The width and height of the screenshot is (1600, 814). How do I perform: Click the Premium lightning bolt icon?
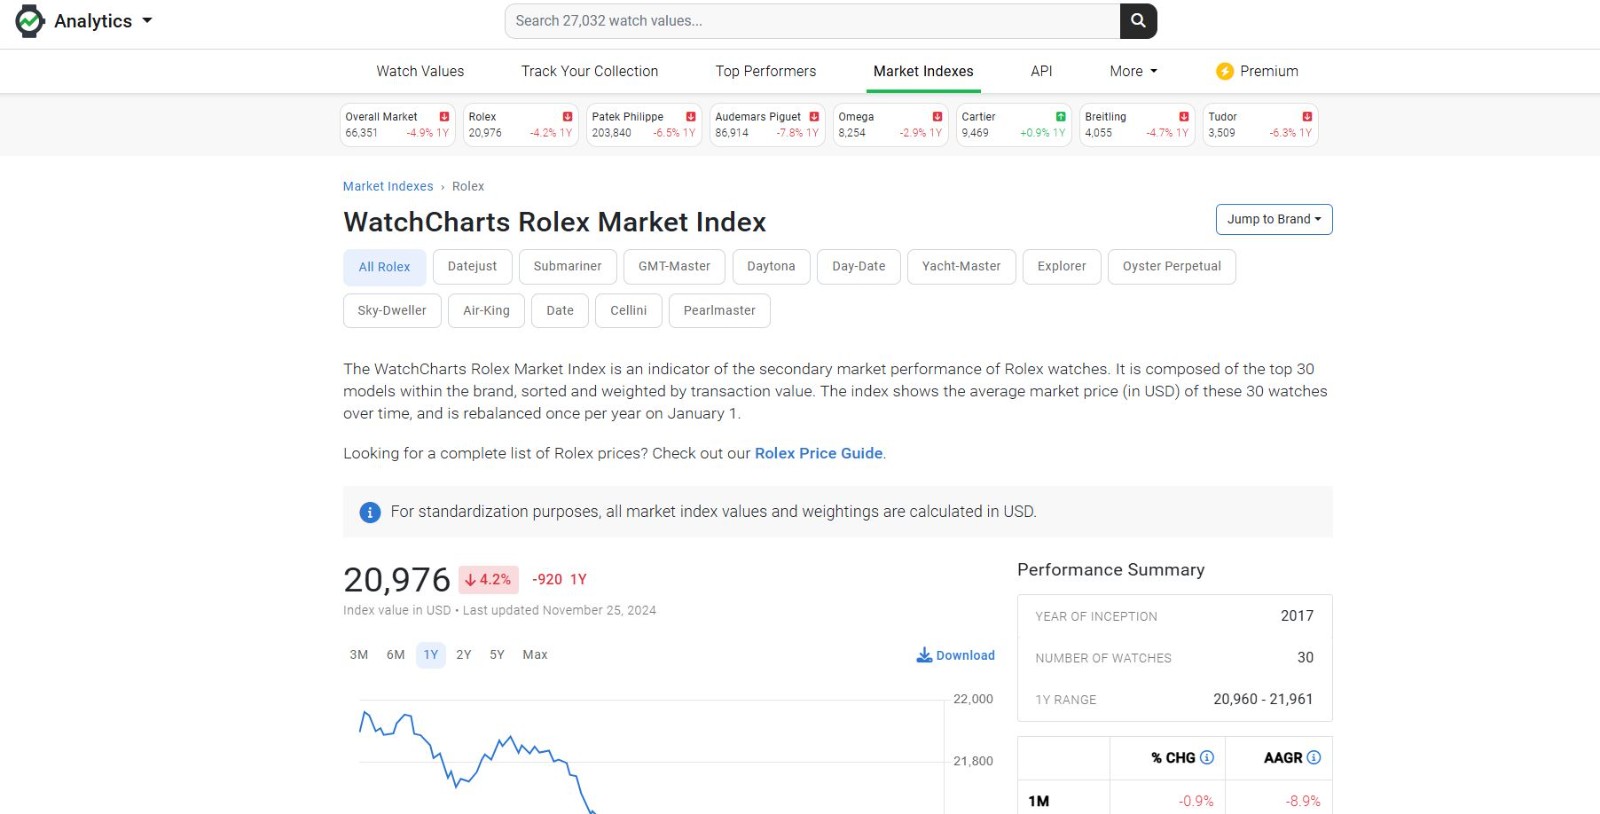[x=1224, y=71]
